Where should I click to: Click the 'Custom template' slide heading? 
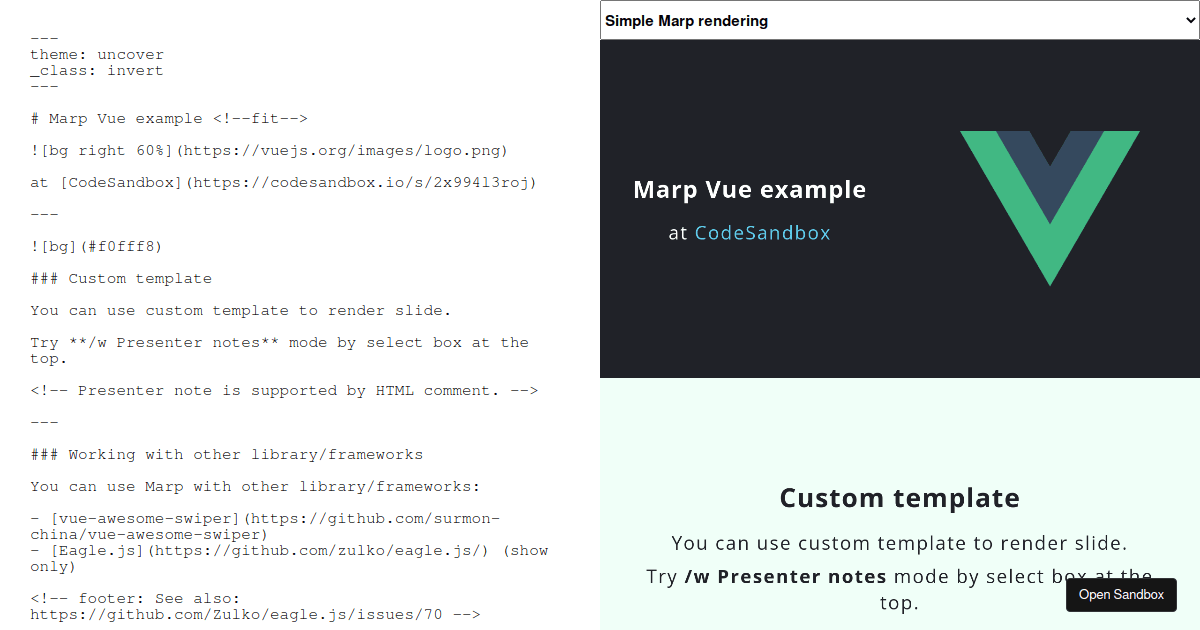pyautogui.click(x=899, y=497)
